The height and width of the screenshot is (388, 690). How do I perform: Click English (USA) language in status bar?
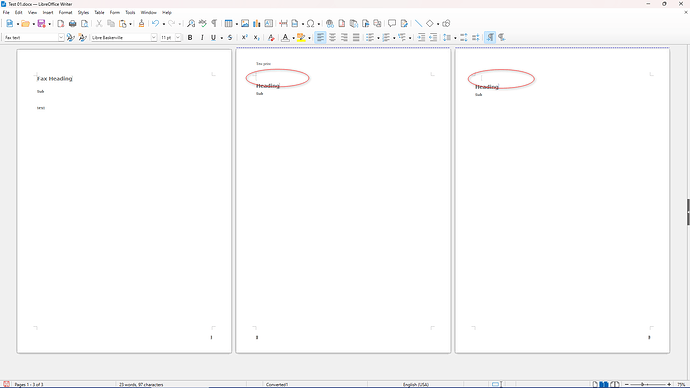point(415,384)
